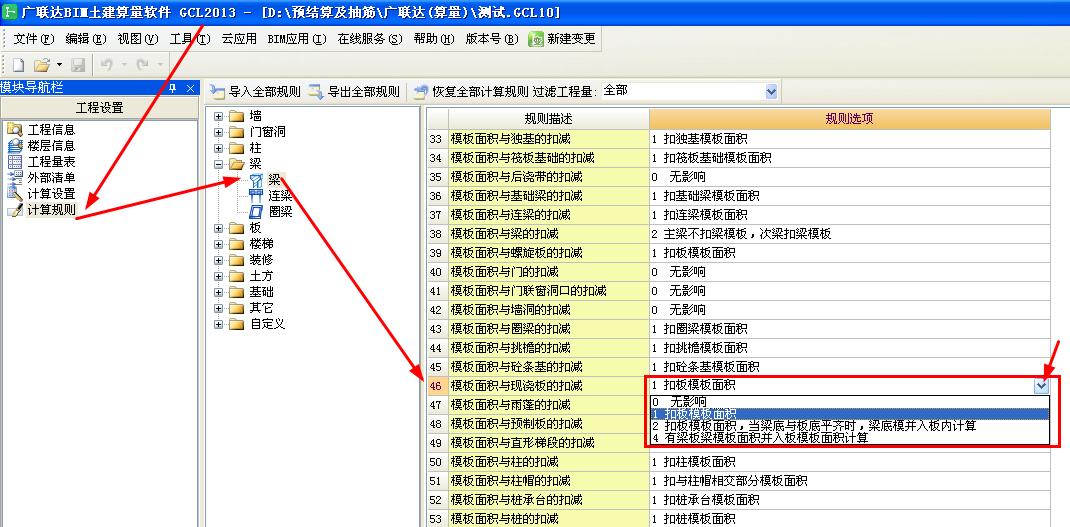Open the 版本号(B) menu
The image size is (1070, 527).
click(x=492, y=39)
